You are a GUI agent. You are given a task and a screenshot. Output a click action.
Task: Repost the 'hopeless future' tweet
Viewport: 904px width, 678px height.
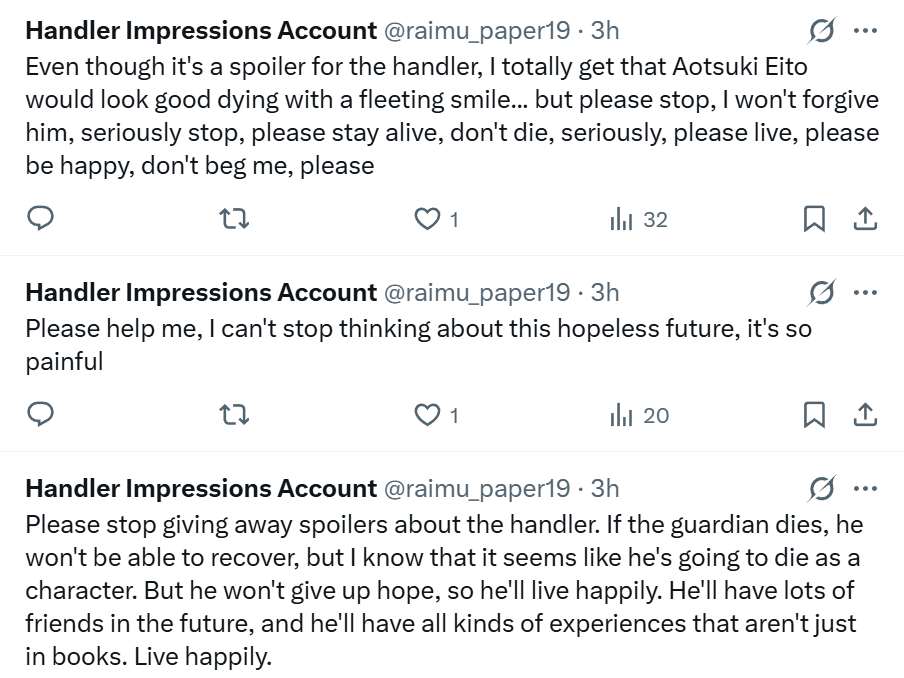coord(233,415)
